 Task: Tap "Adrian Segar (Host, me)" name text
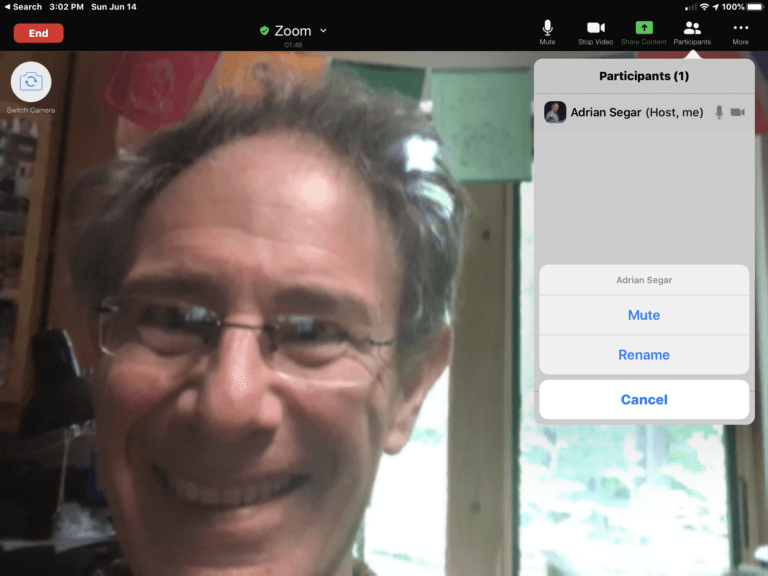tap(637, 112)
